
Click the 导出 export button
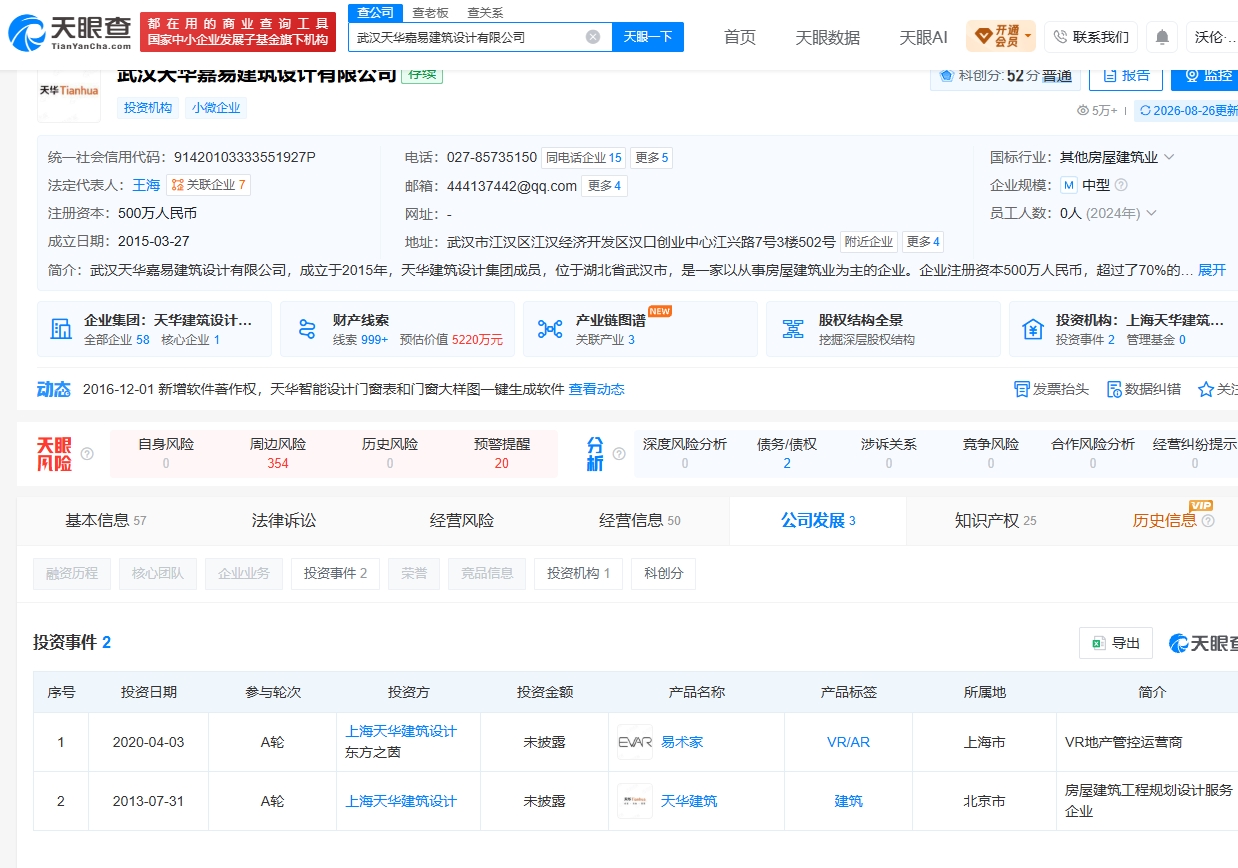pos(1115,643)
